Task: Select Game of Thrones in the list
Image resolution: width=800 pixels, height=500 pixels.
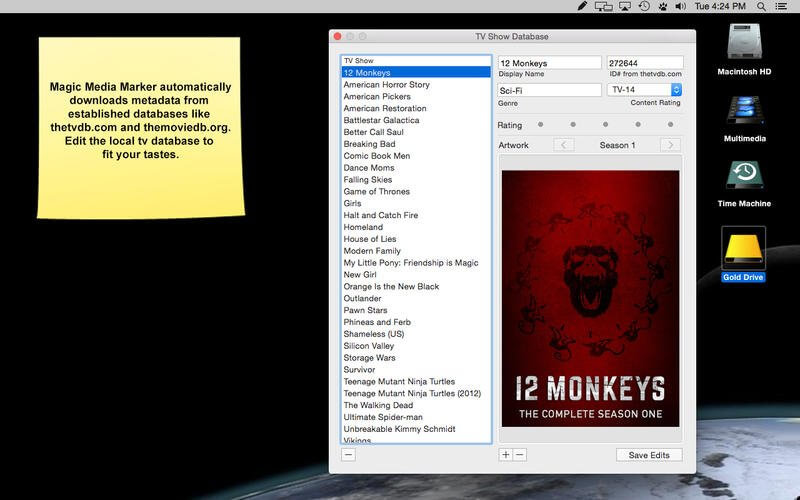Action: [376, 191]
